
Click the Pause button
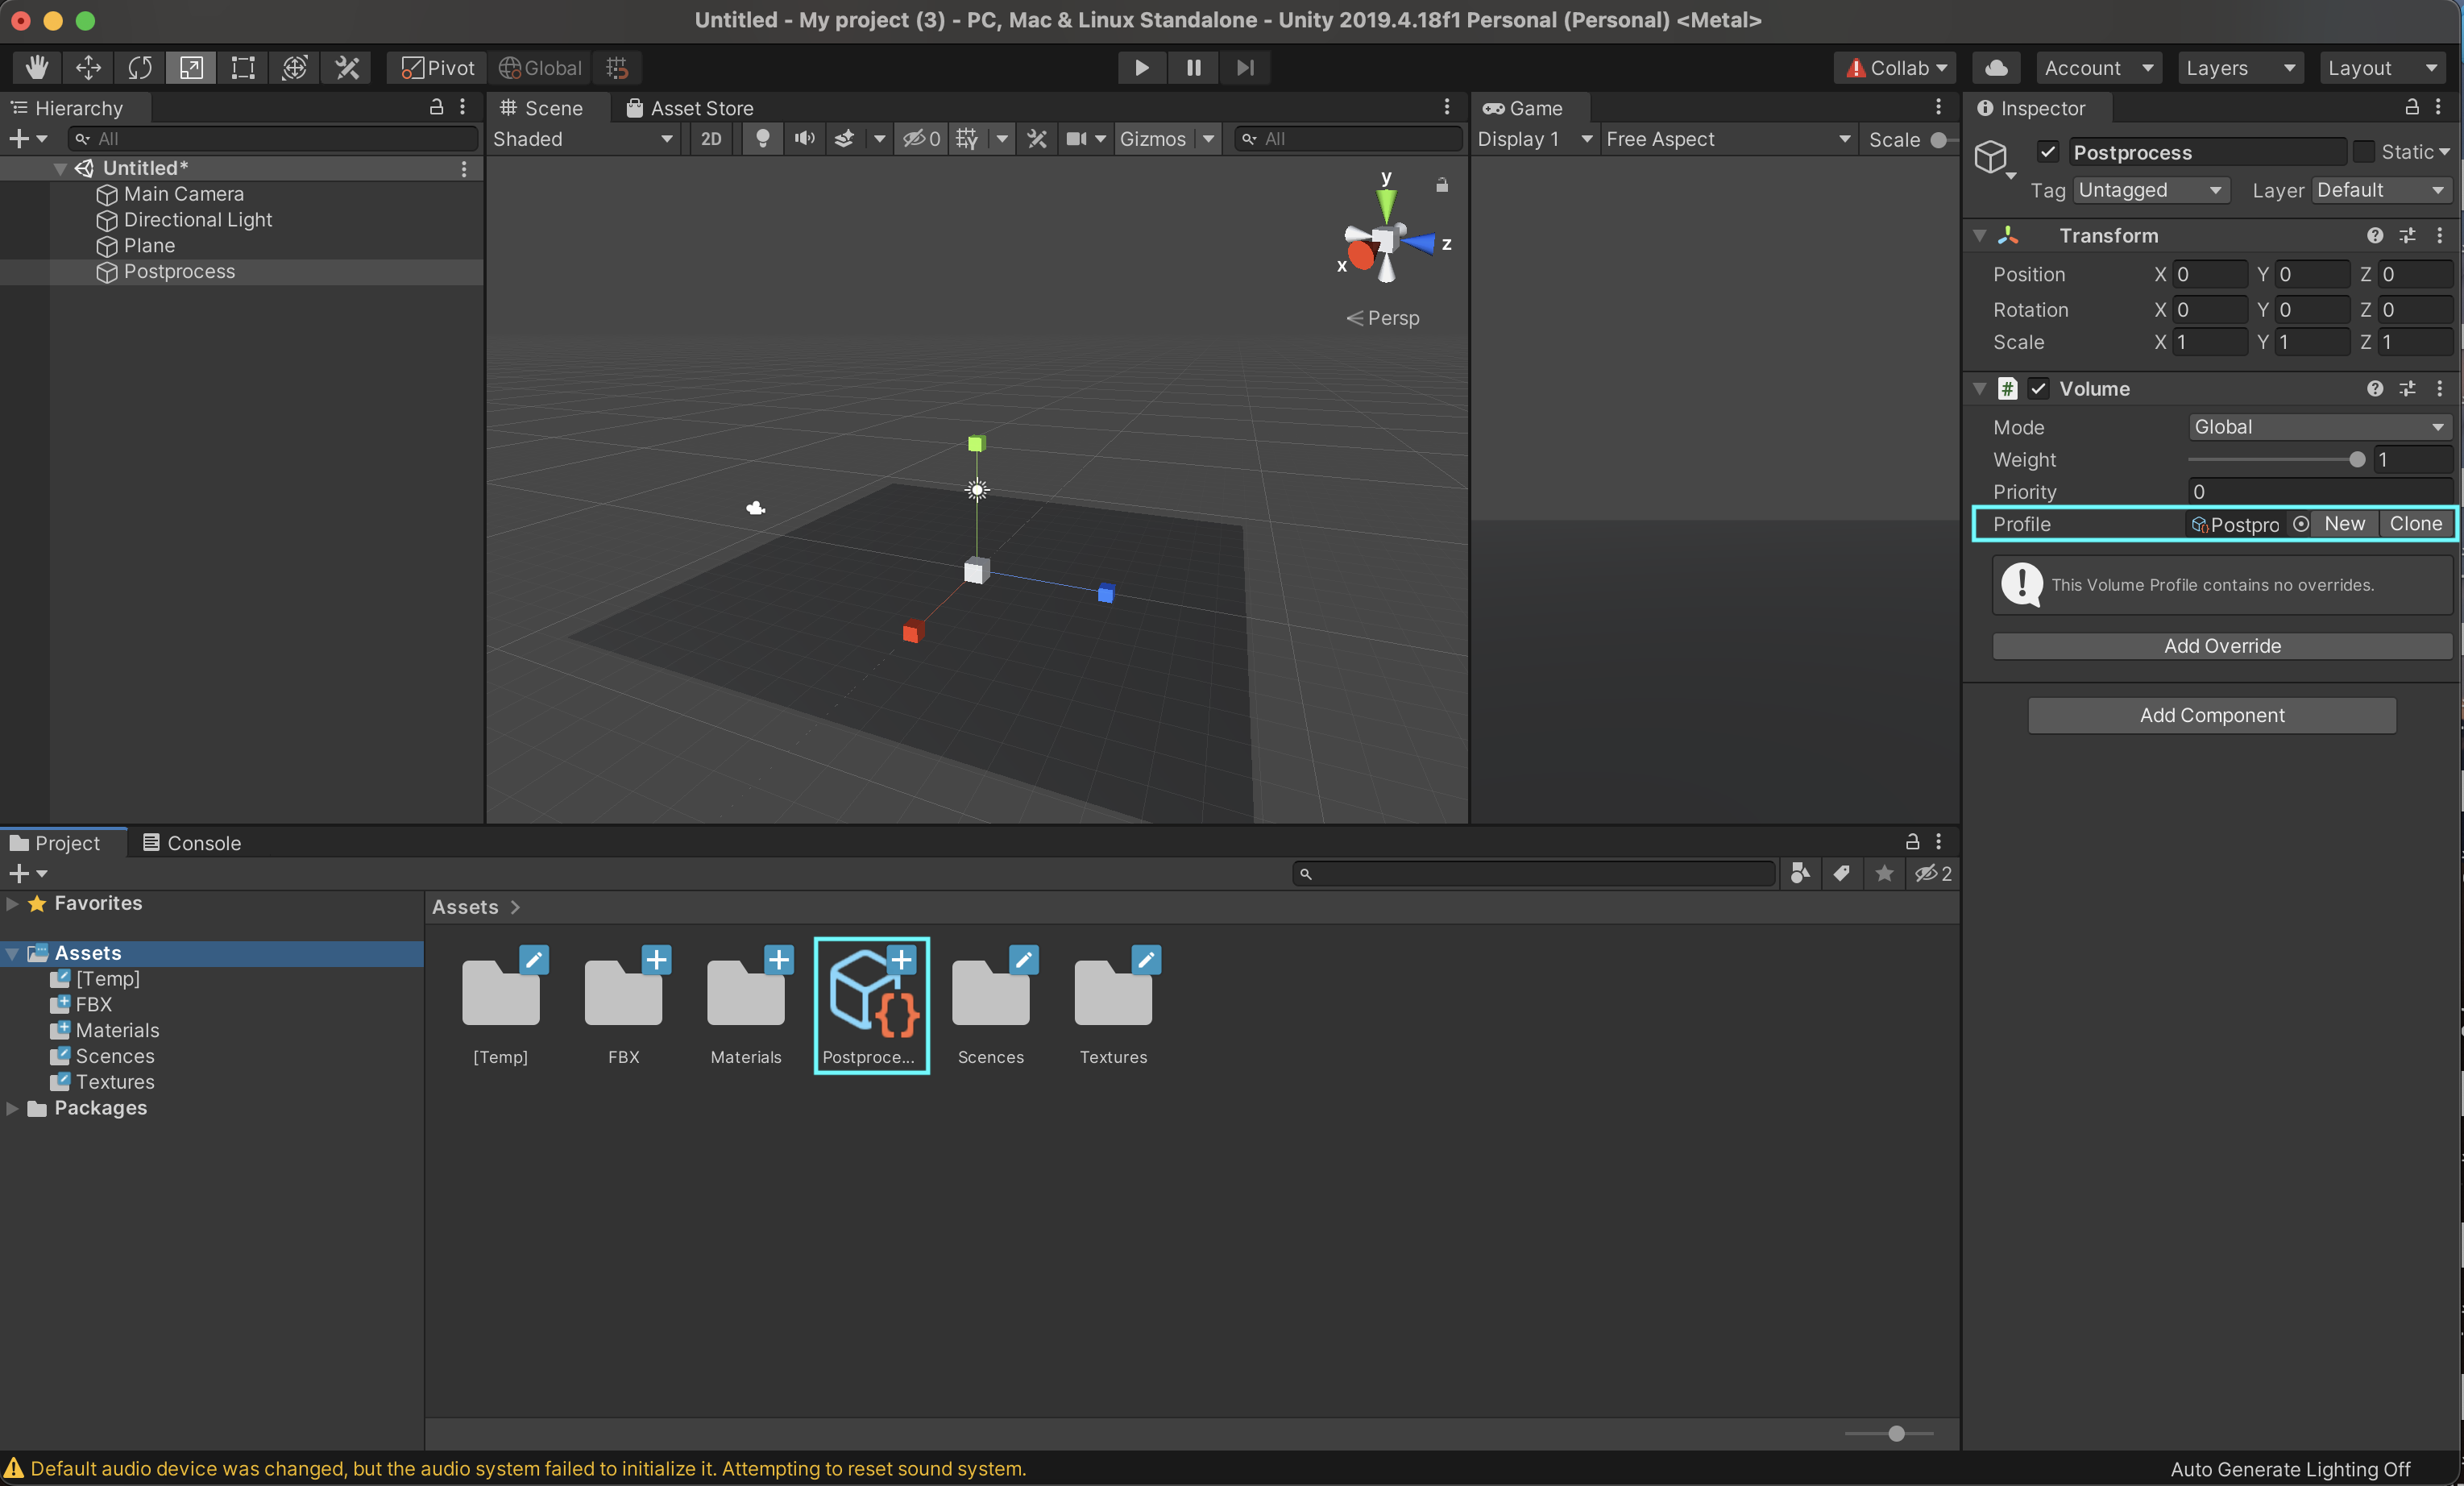[x=1193, y=68]
